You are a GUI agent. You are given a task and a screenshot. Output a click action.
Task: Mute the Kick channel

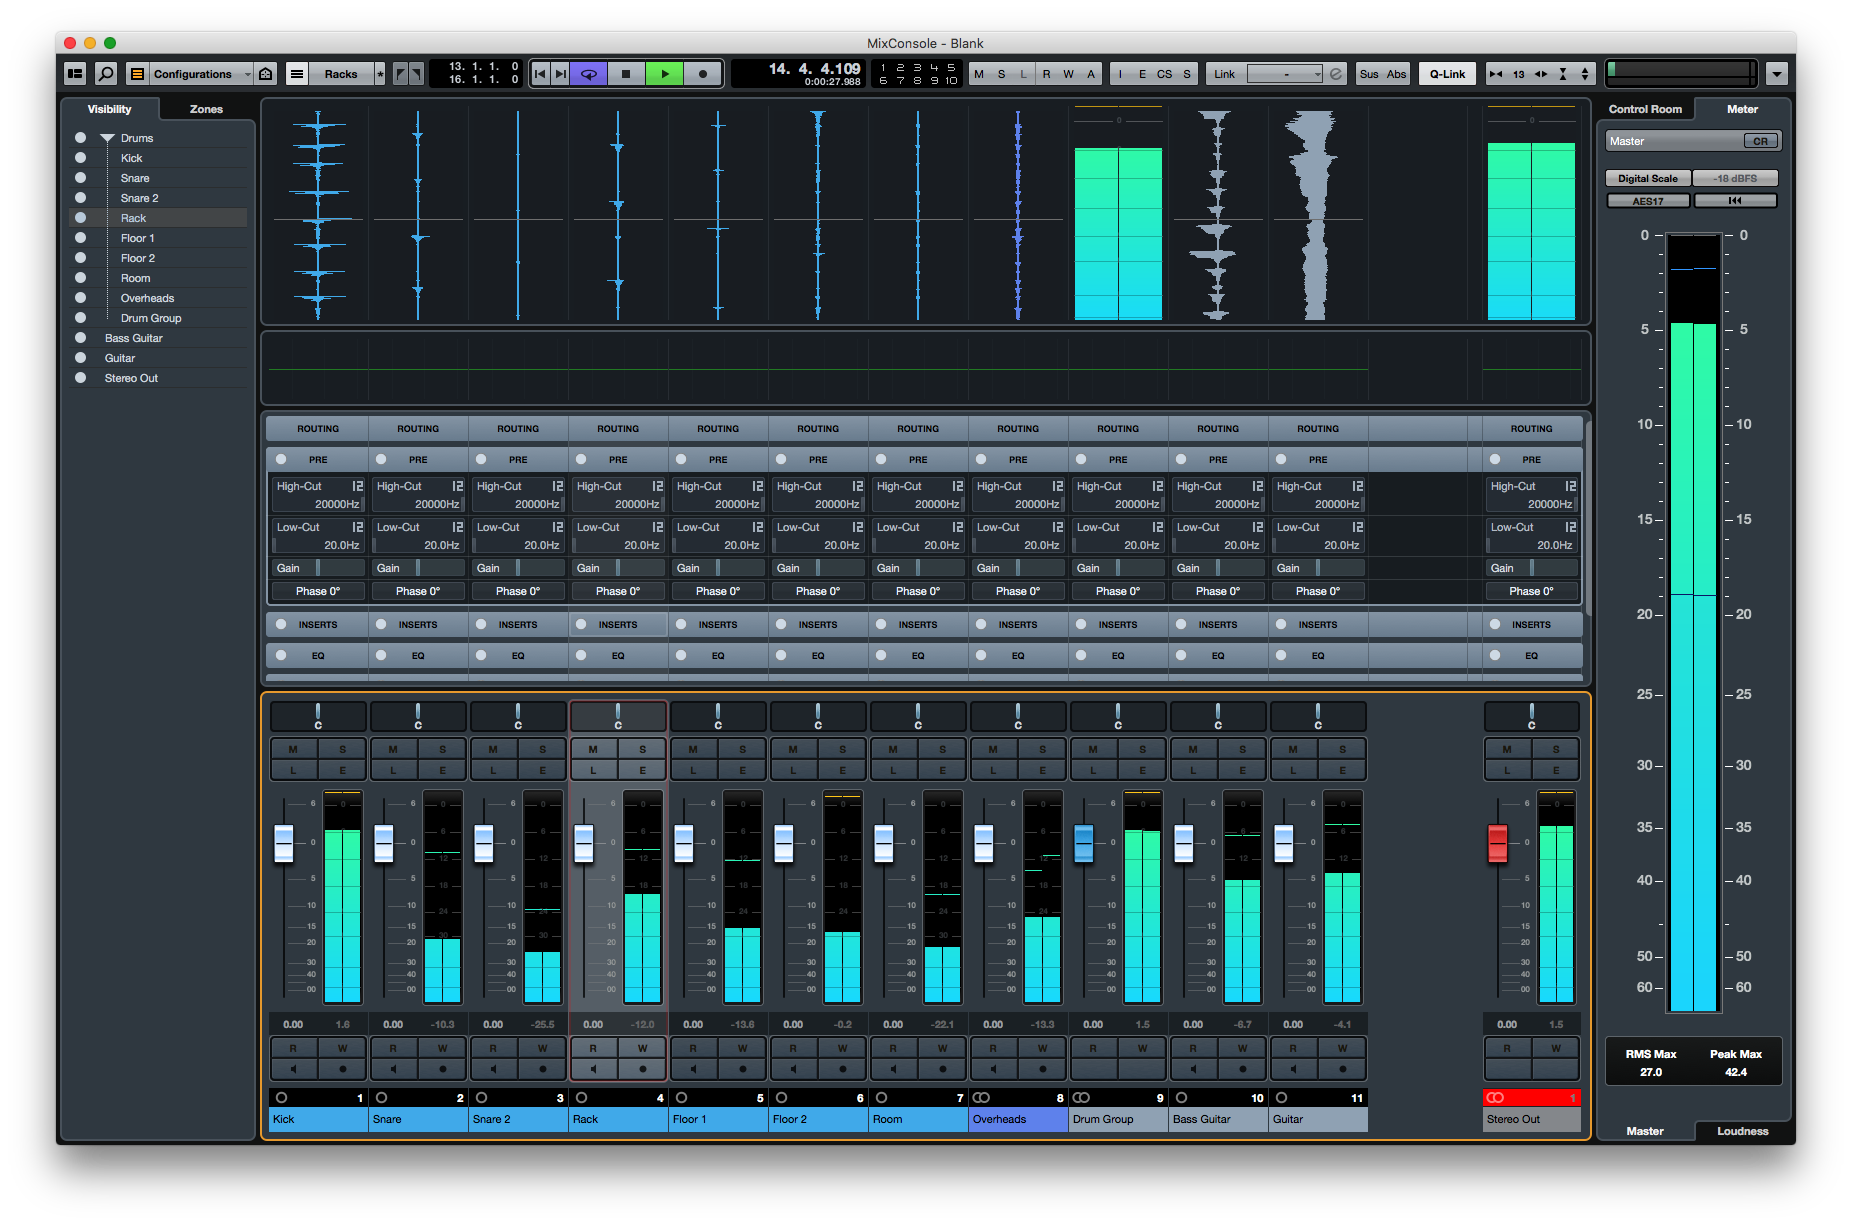tap(293, 749)
